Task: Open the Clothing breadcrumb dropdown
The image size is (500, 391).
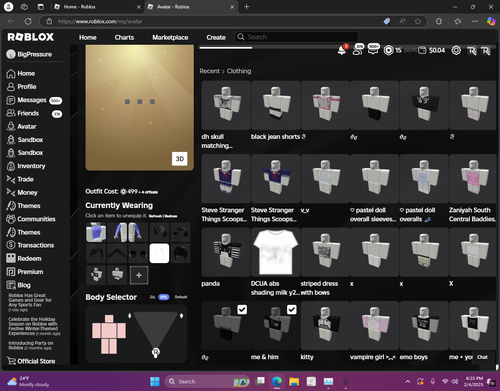Action: 239,71
